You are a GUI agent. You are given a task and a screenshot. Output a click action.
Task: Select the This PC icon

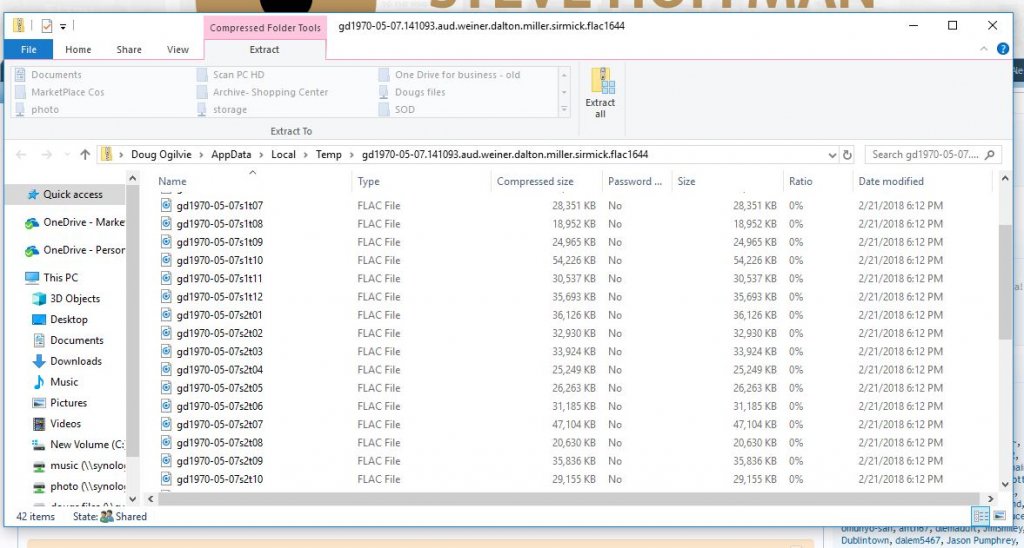point(32,278)
